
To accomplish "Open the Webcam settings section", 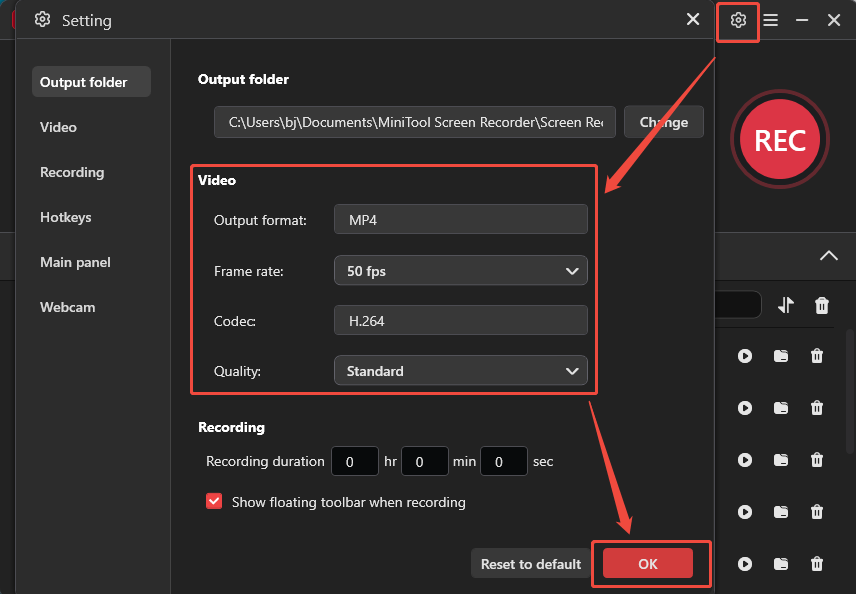I will click(x=67, y=307).
